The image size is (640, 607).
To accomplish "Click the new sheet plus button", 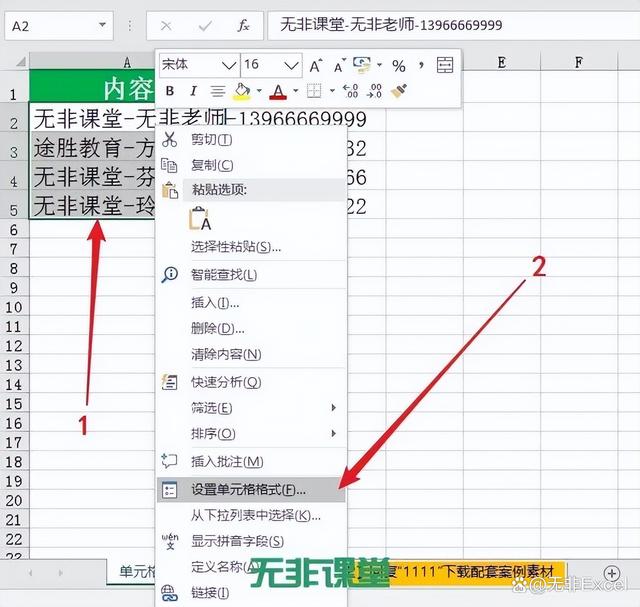I will 611,573.
